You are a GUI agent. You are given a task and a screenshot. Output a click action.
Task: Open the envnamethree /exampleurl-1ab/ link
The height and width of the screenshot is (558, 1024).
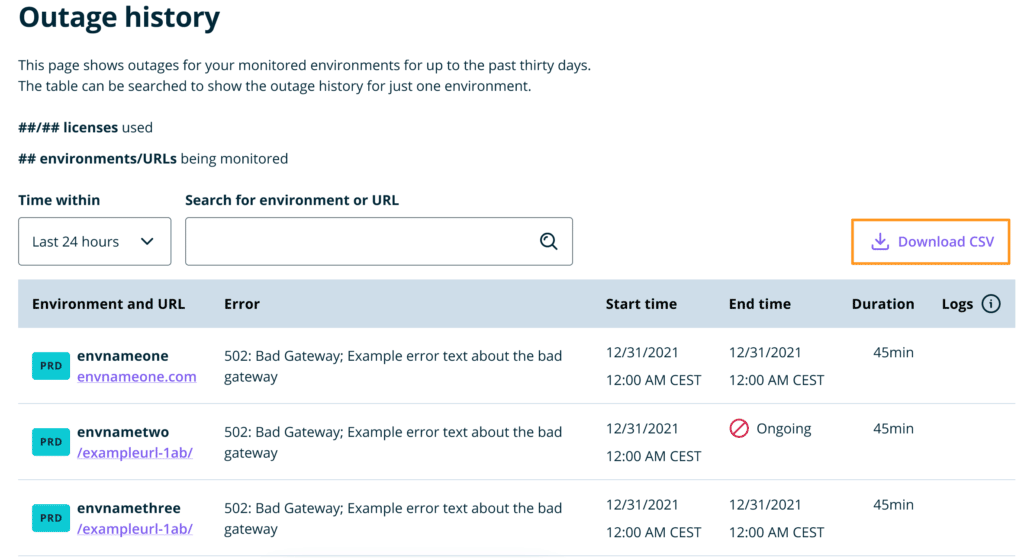point(134,529)
